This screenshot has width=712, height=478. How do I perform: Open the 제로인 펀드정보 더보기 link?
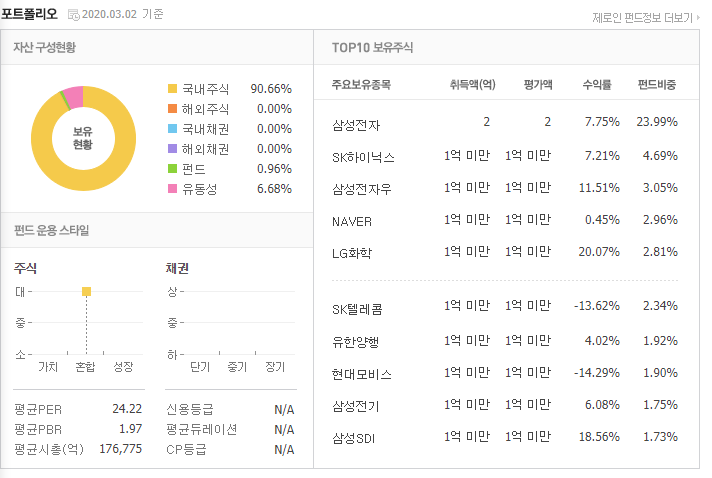[x=643, y=18]
